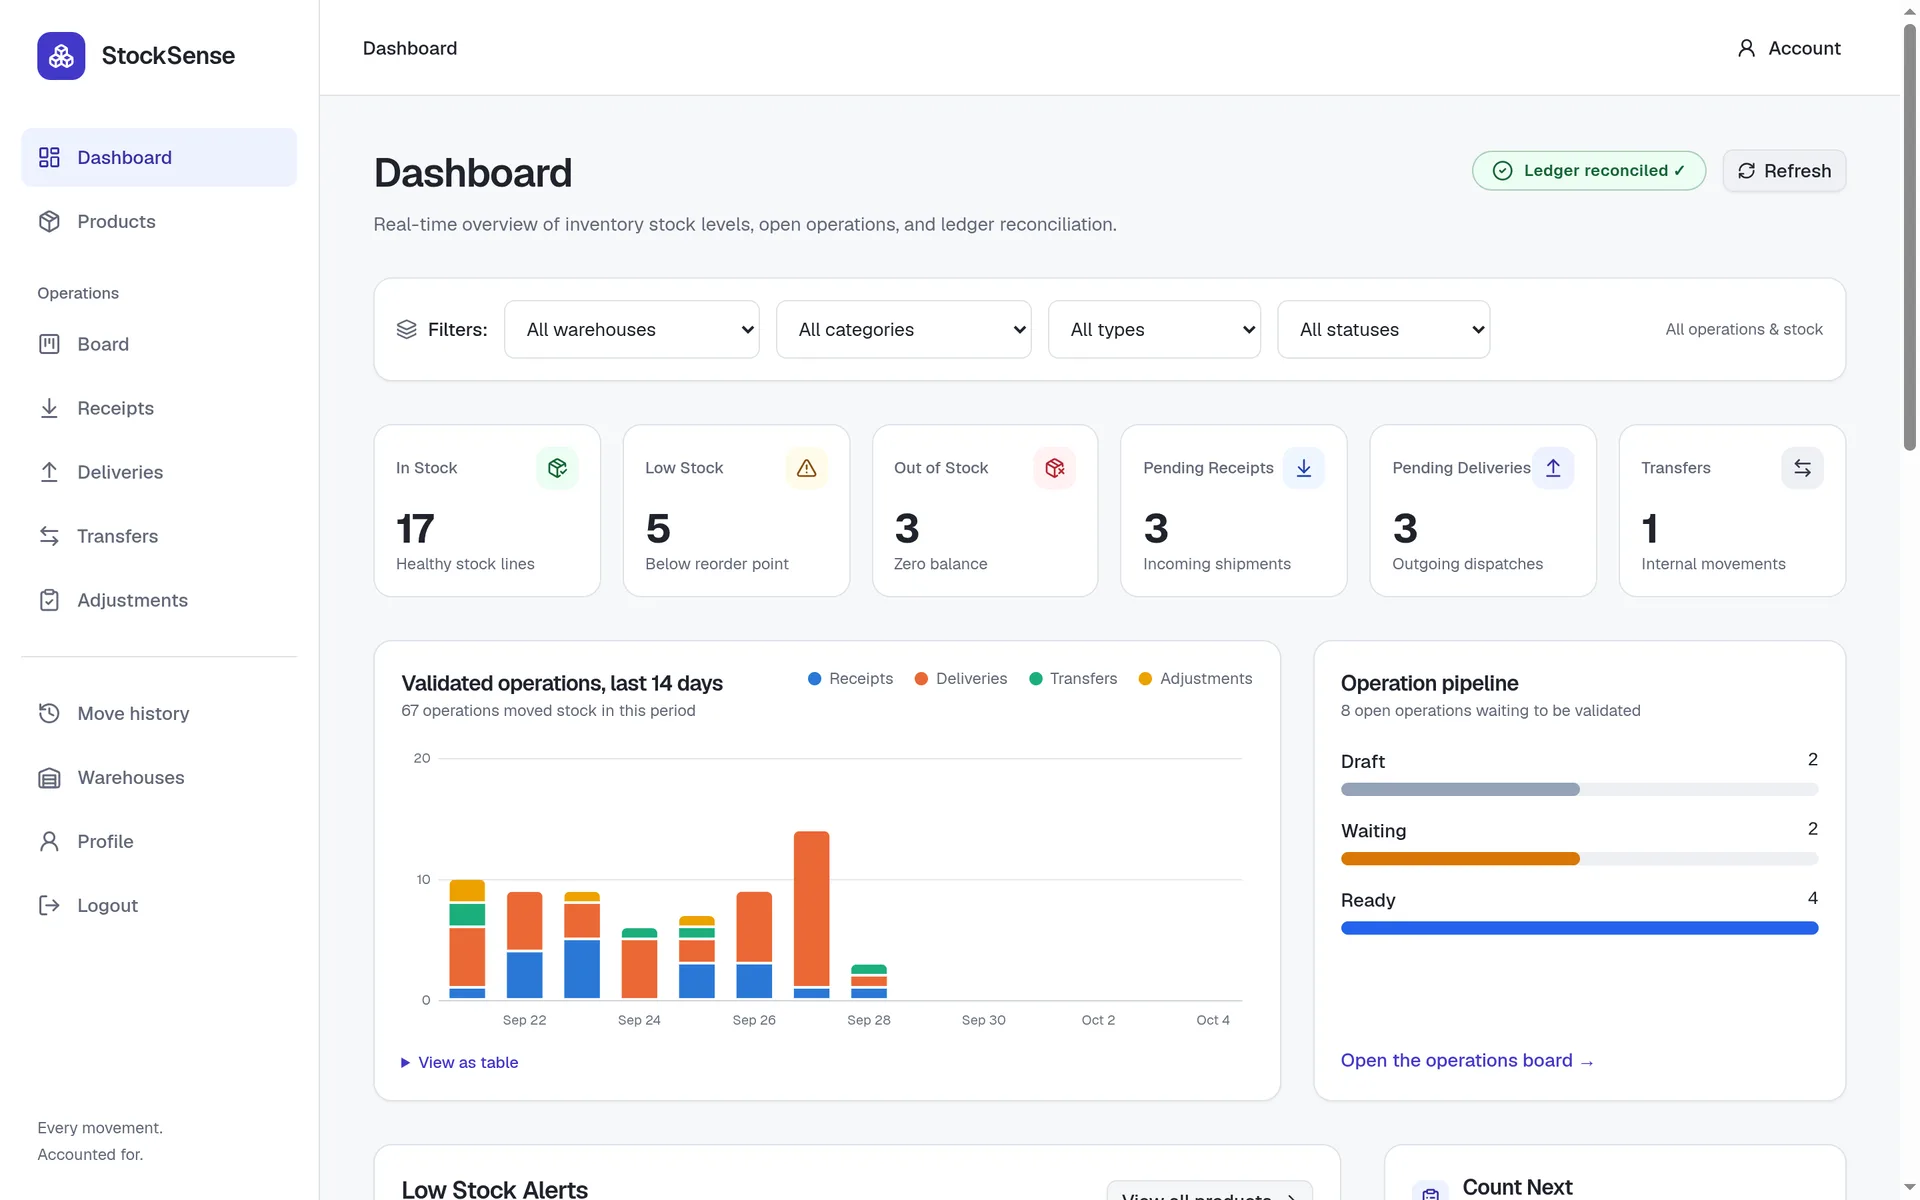The image size is (1920, 1200).
Task: Open the Adjustments page
Action: point(159,600)
